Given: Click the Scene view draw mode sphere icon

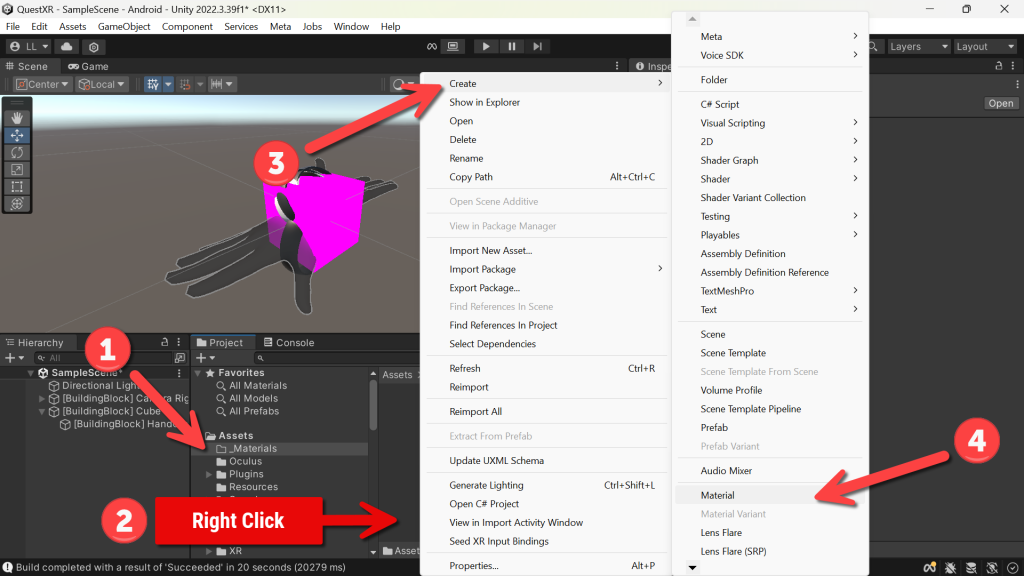Looking at the screenshot, I should [398, 84].
